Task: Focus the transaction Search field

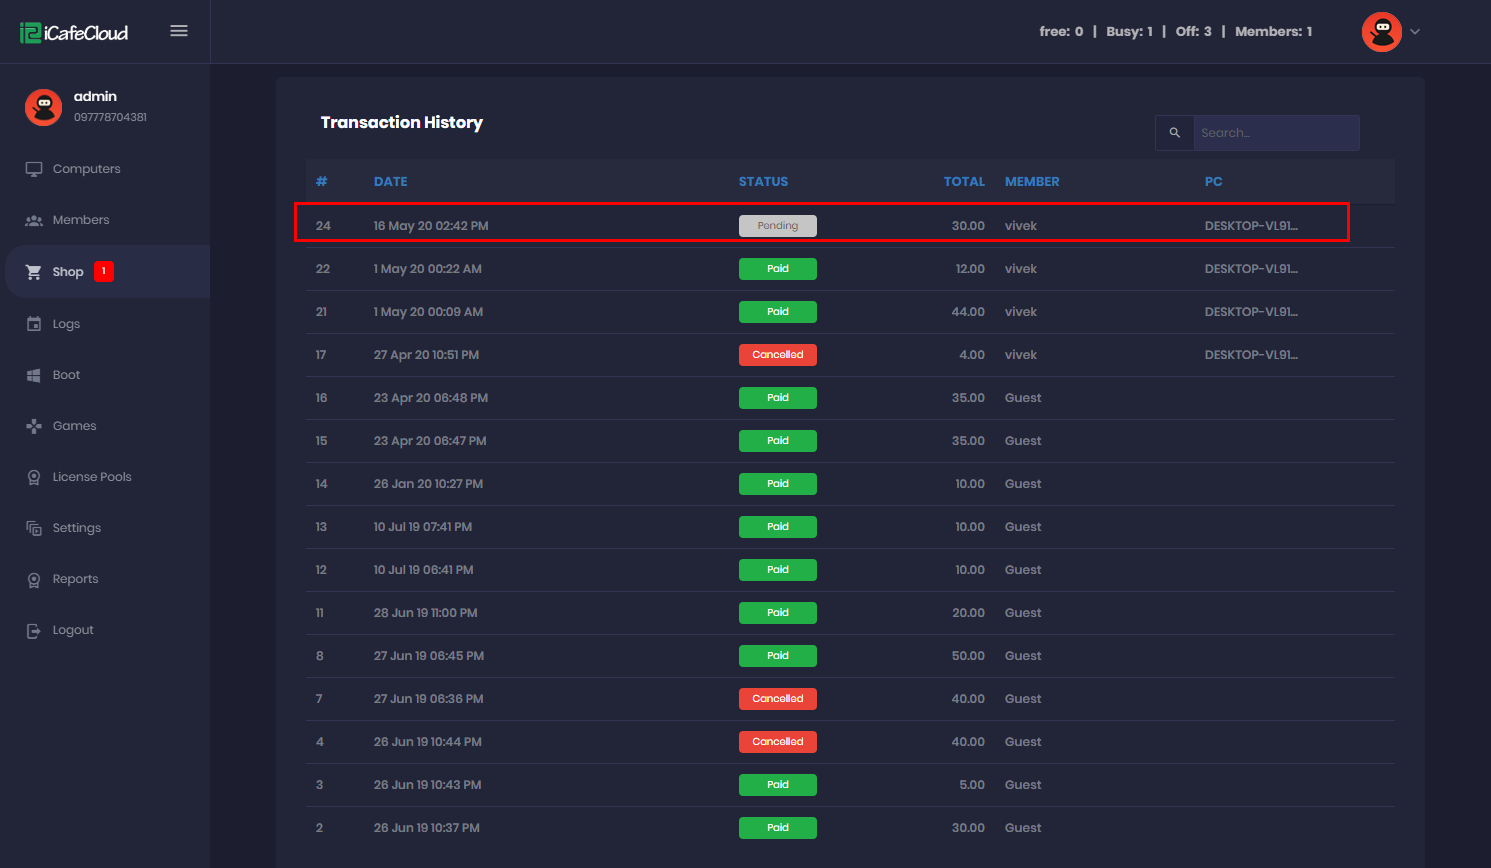Action: point(1275,133)
